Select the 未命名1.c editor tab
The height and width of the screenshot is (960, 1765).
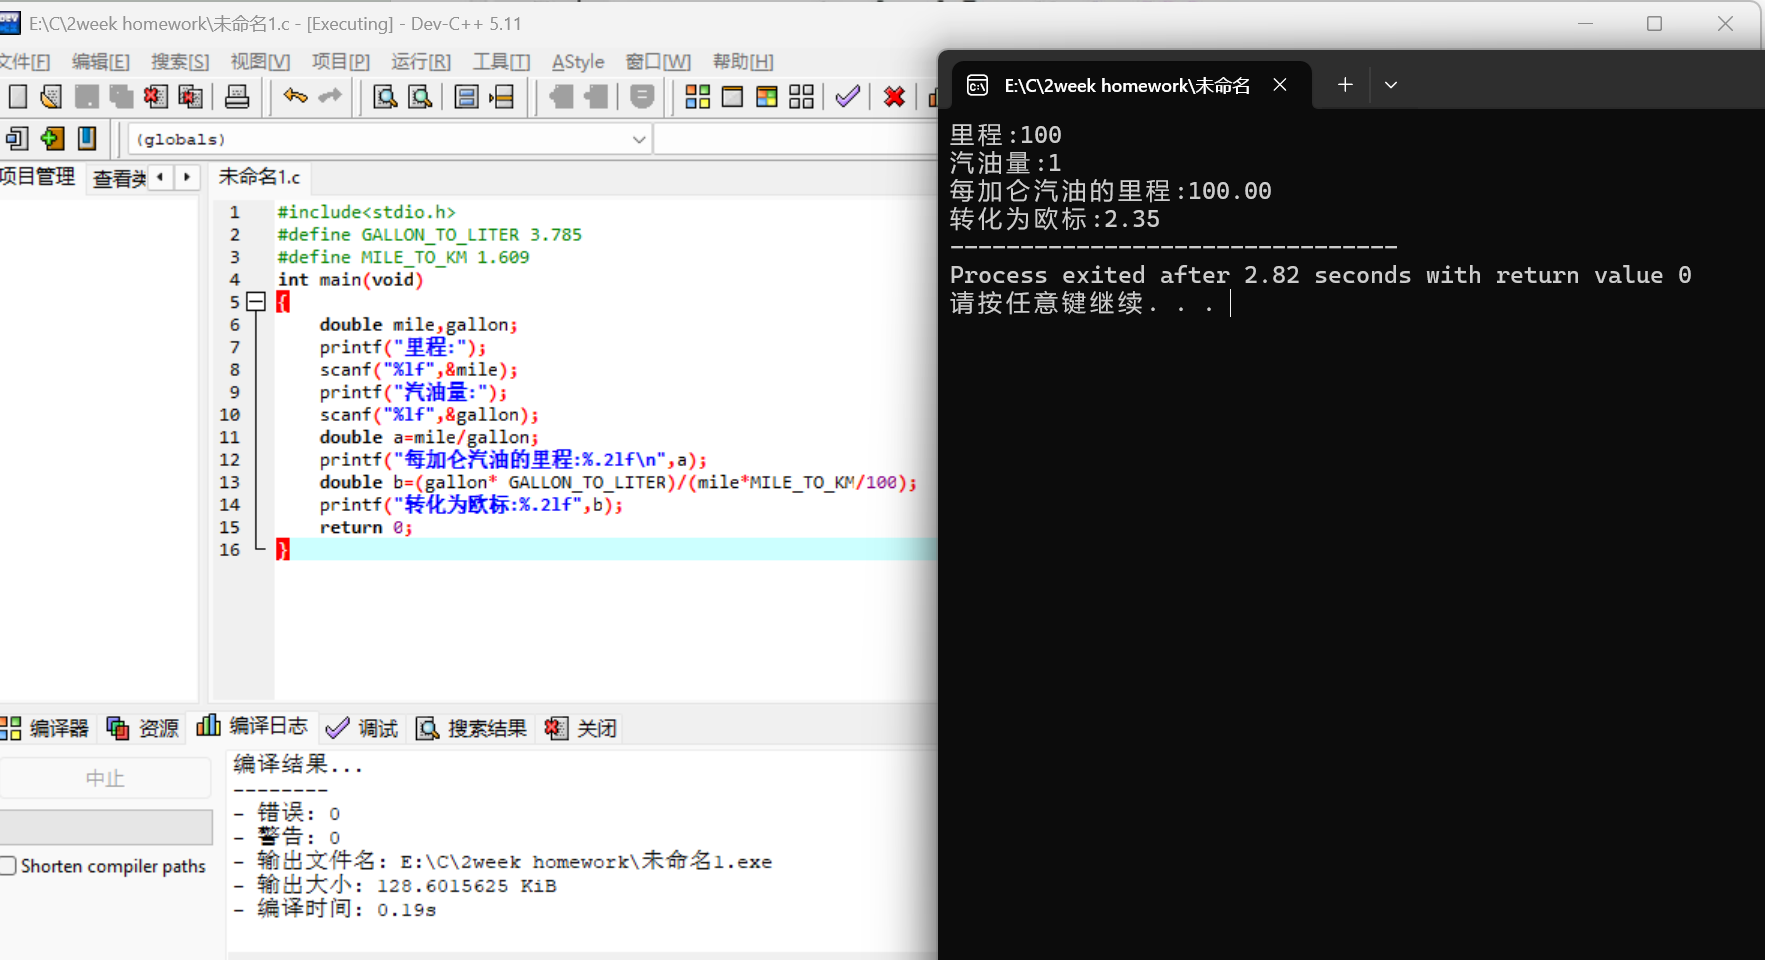click(x=259, y=177)
